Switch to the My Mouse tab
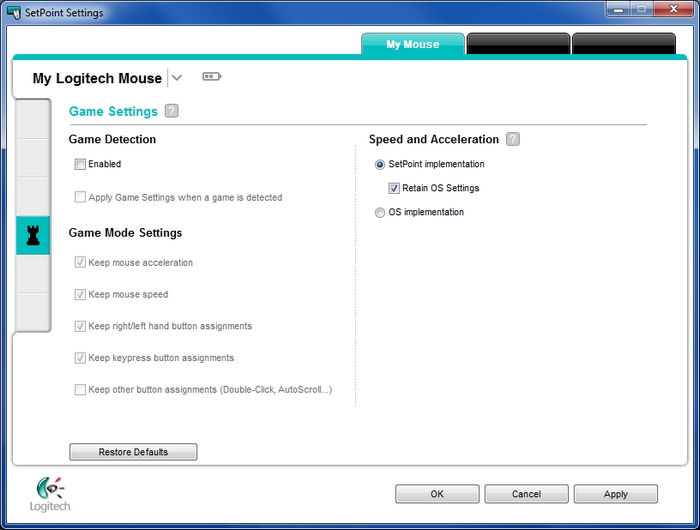The width and height of the screenshot is (700, 530). tap(413, 44)
